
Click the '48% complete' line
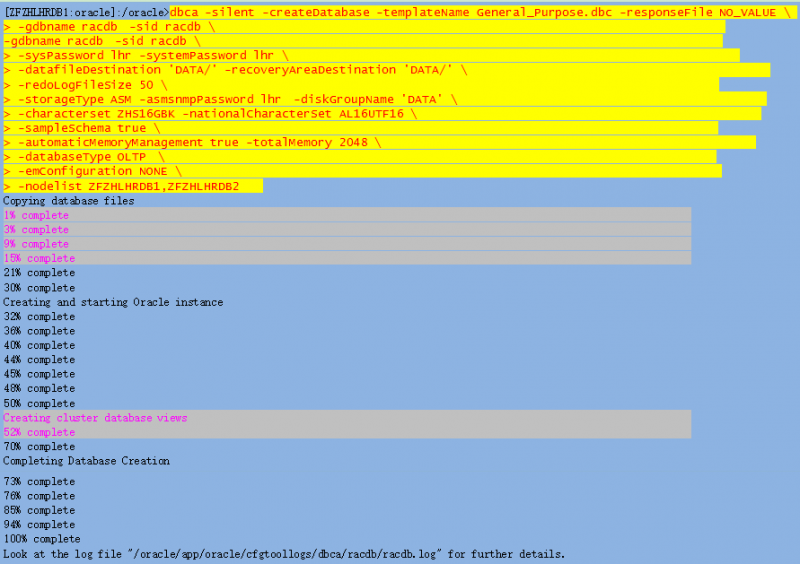coord(39,388)
